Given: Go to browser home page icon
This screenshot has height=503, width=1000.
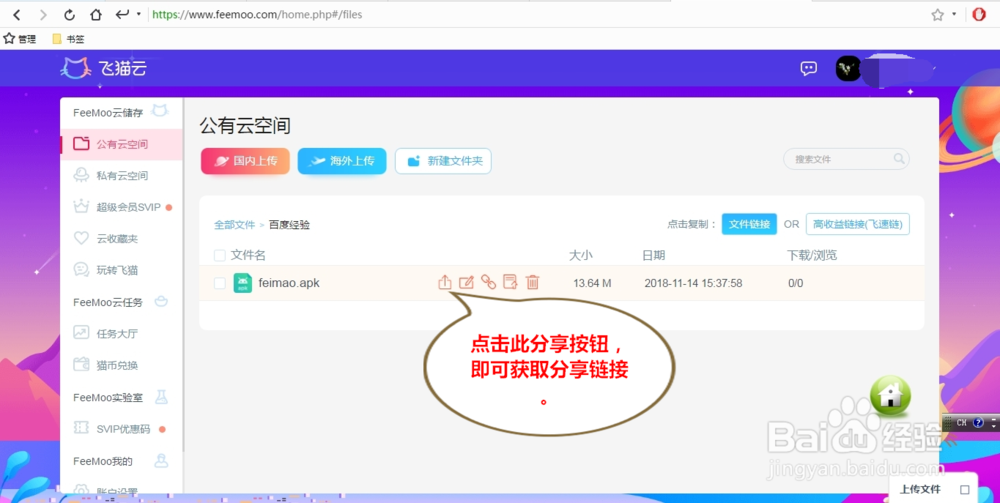Looking at the screenshot, I should tap(95, 15).
